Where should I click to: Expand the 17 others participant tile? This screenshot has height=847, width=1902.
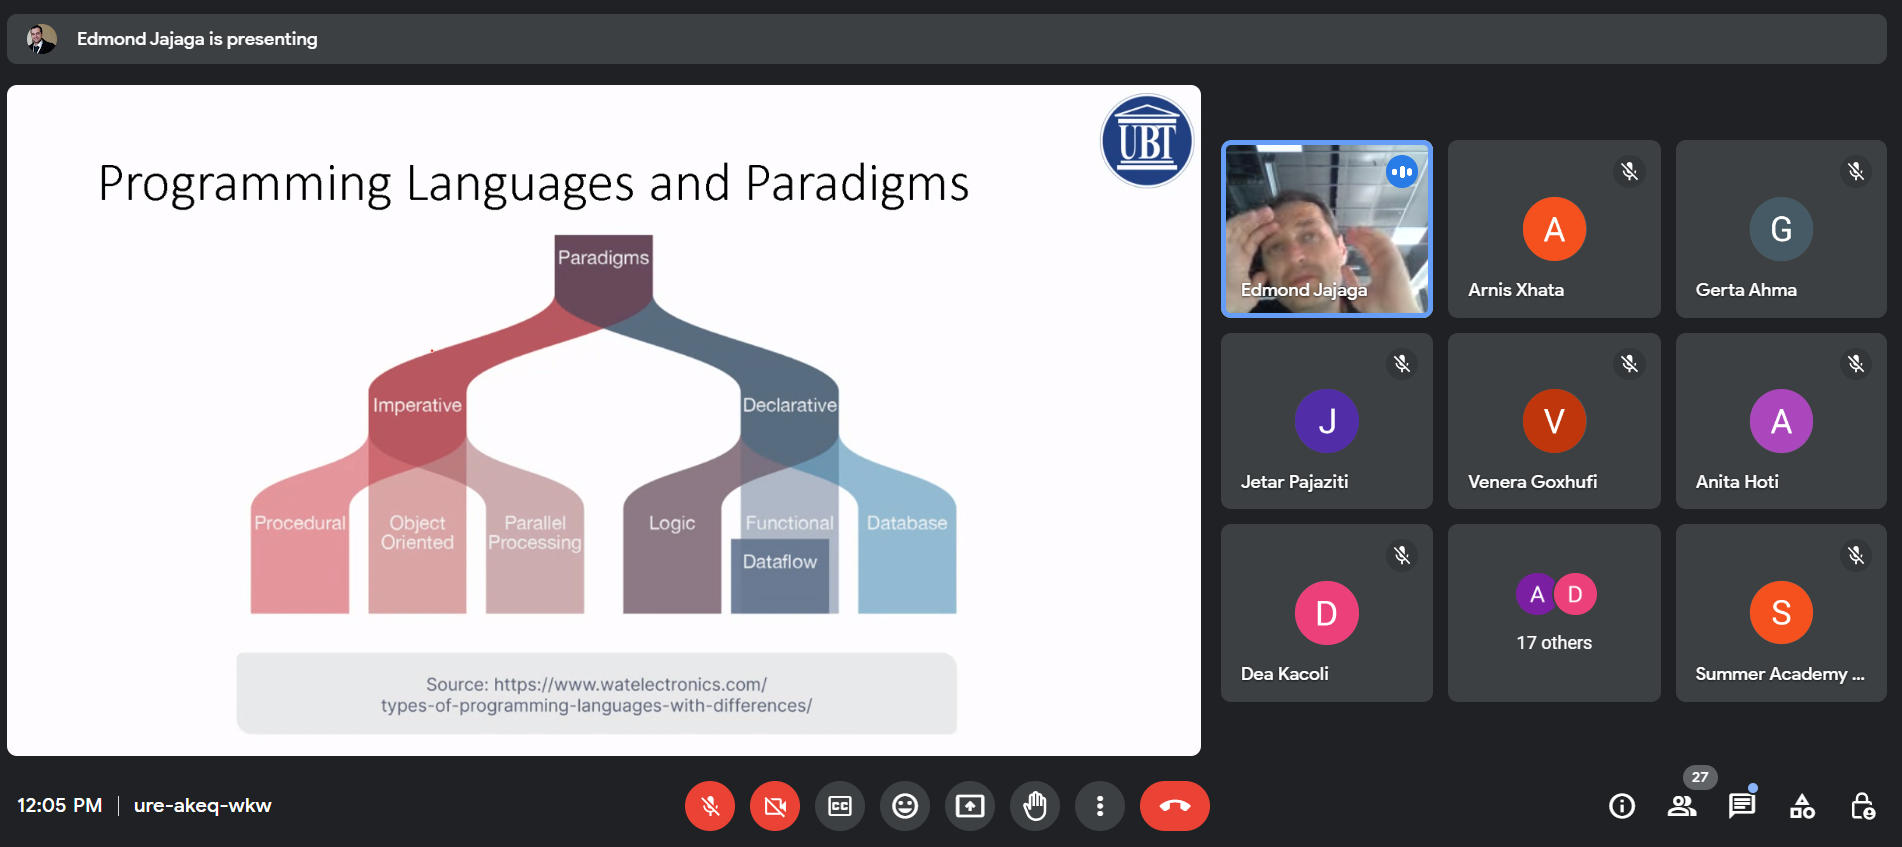pyautogui.click(x=1554, y=613)
